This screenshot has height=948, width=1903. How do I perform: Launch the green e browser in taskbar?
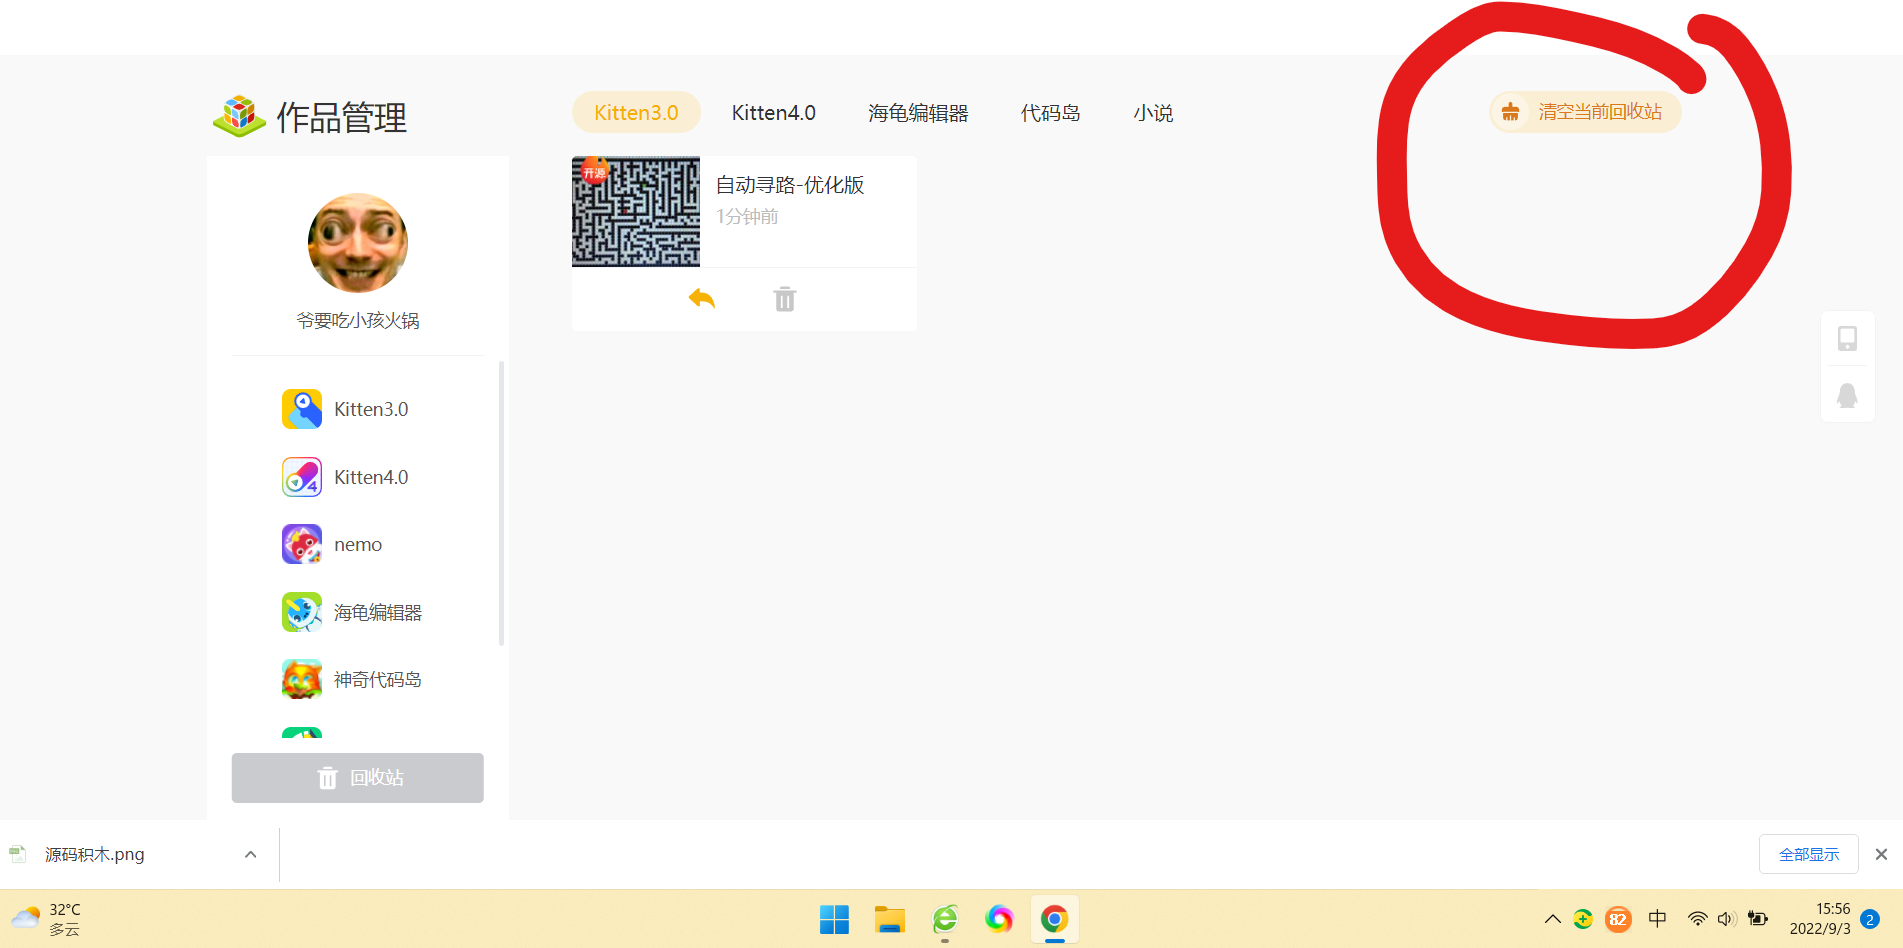coord(945,919)
